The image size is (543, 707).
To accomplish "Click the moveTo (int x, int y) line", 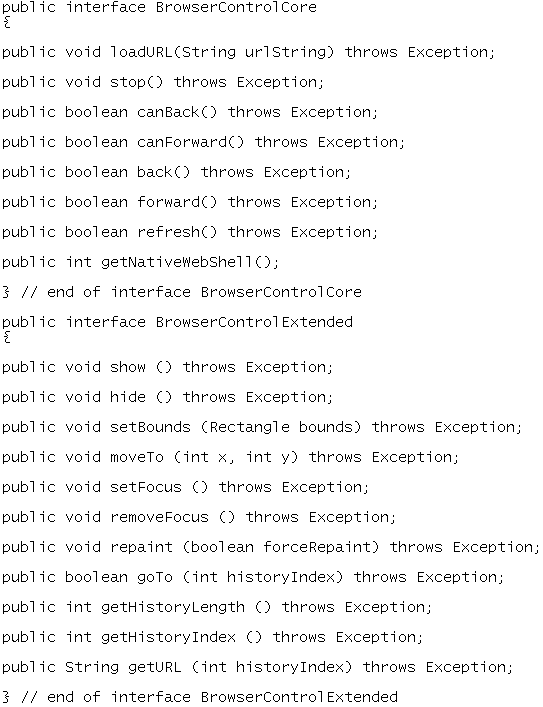I will pos(230,458).
